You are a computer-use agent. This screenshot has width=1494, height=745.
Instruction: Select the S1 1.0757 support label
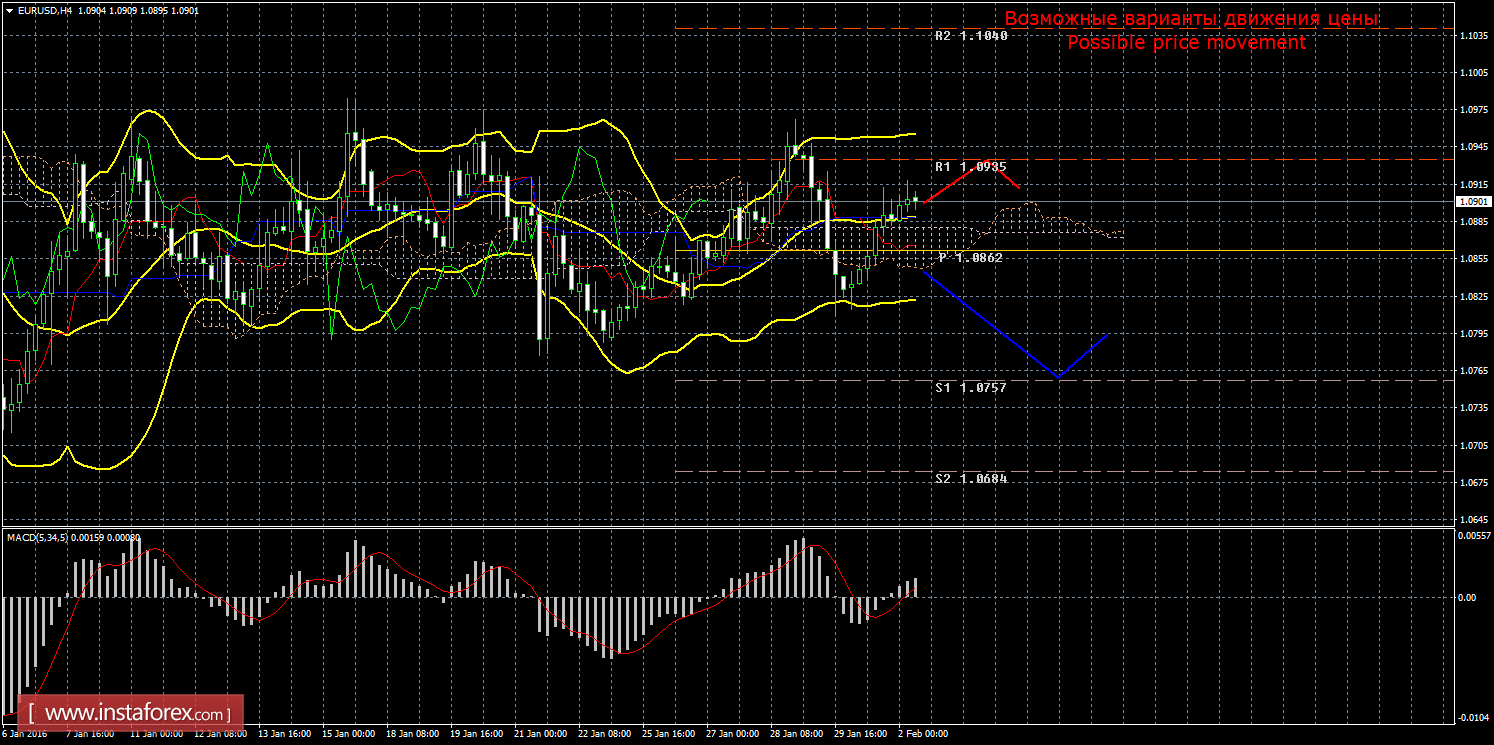pos(970,386)
